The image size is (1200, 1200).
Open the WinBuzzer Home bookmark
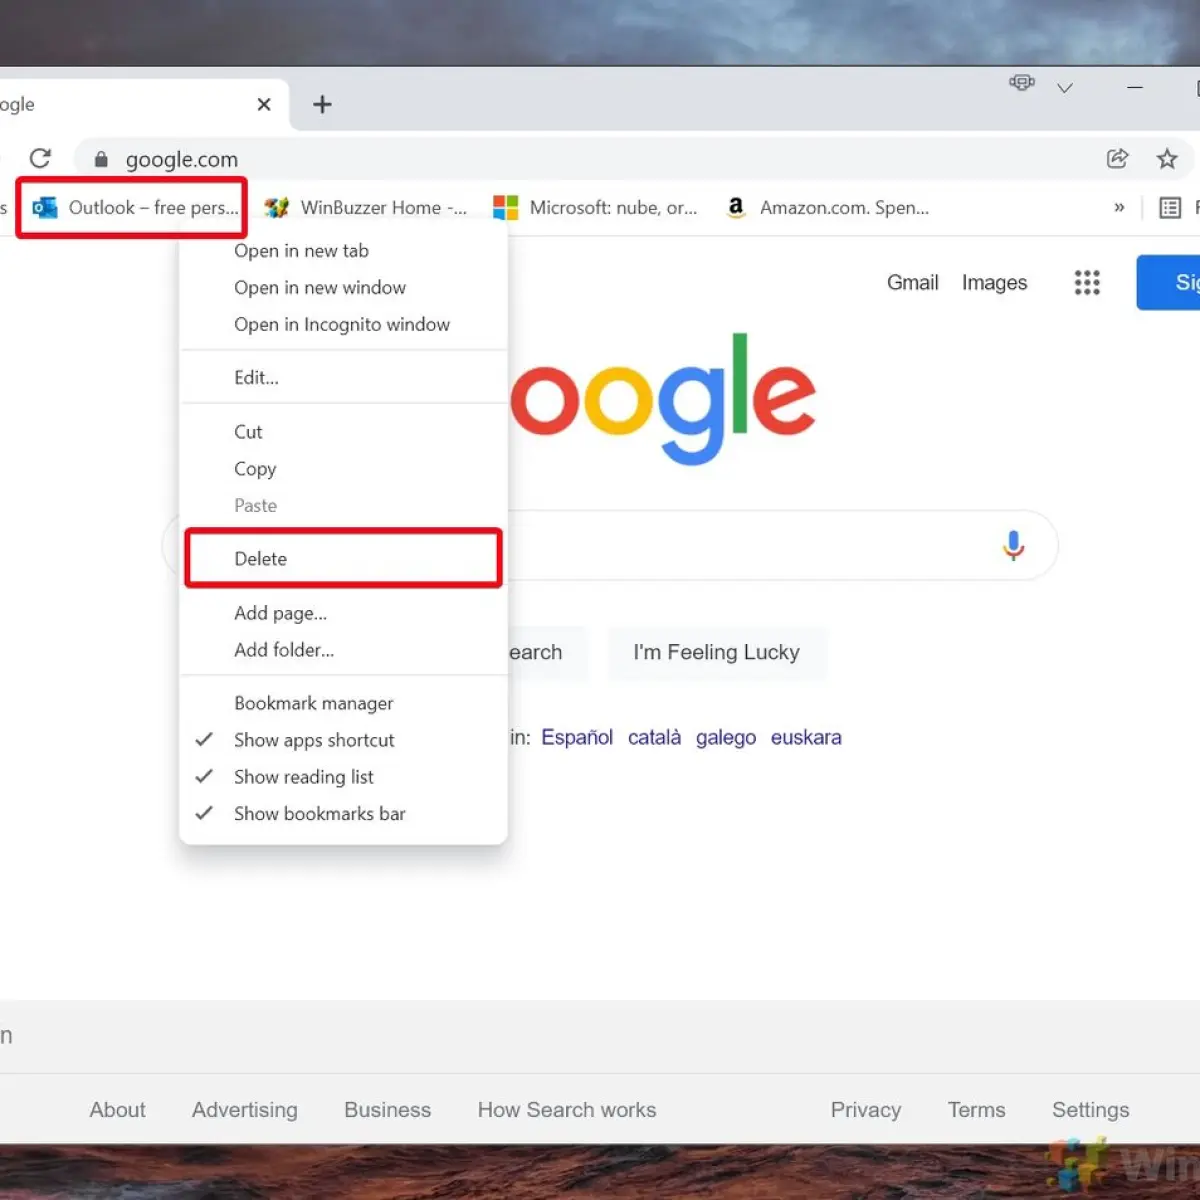coord(366,208)
